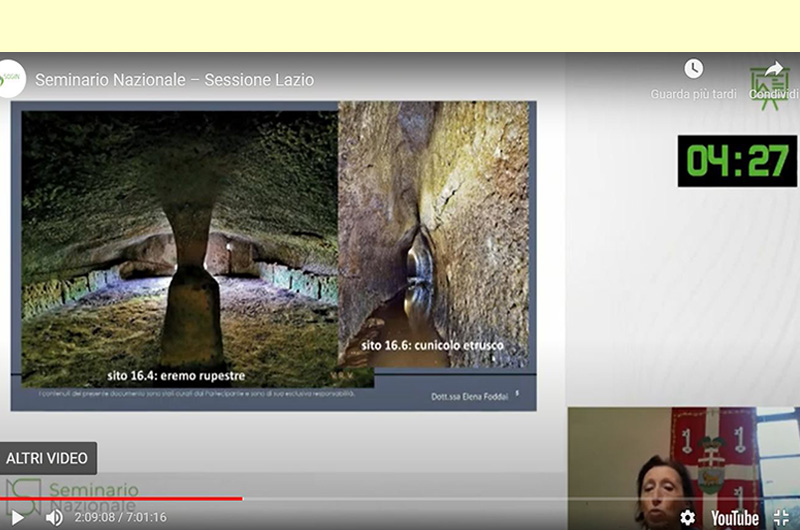The width and height of the screenshot is (800, 530).
Task: Click the red coat-of-arms banner behind speaker
Action: (x=713, y=450)
